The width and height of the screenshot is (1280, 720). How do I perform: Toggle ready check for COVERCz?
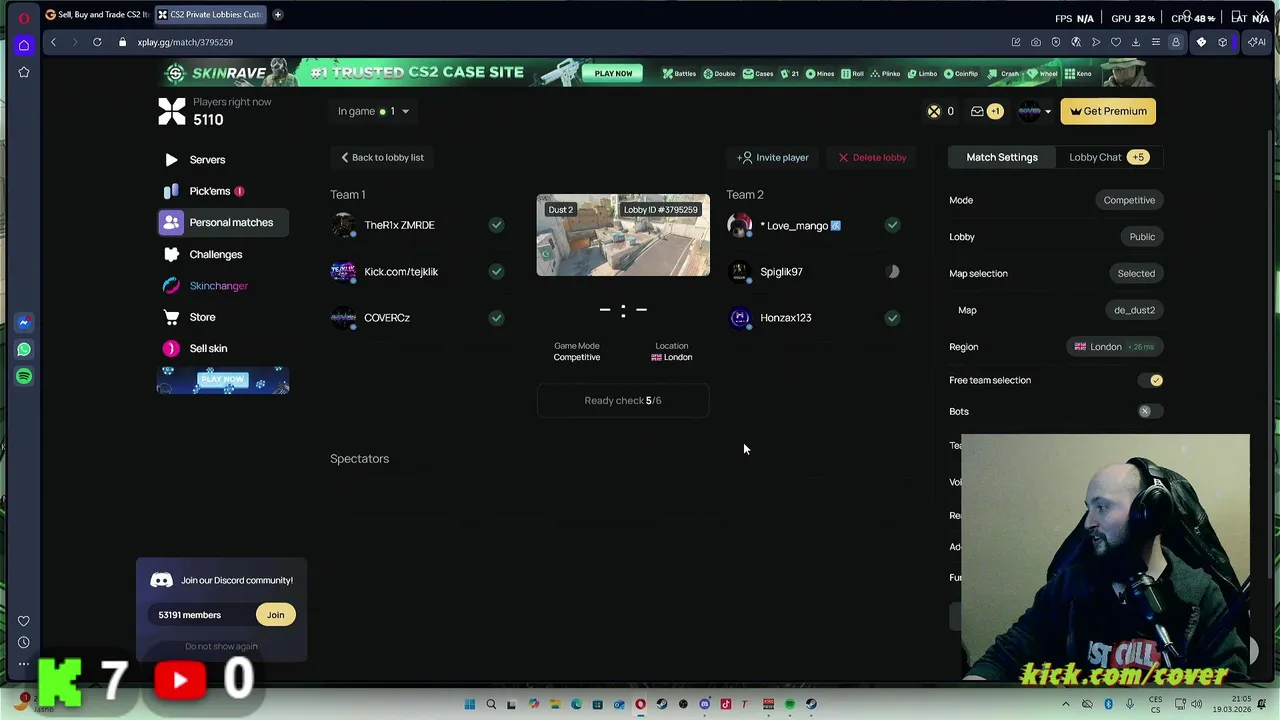pos(496,318)
